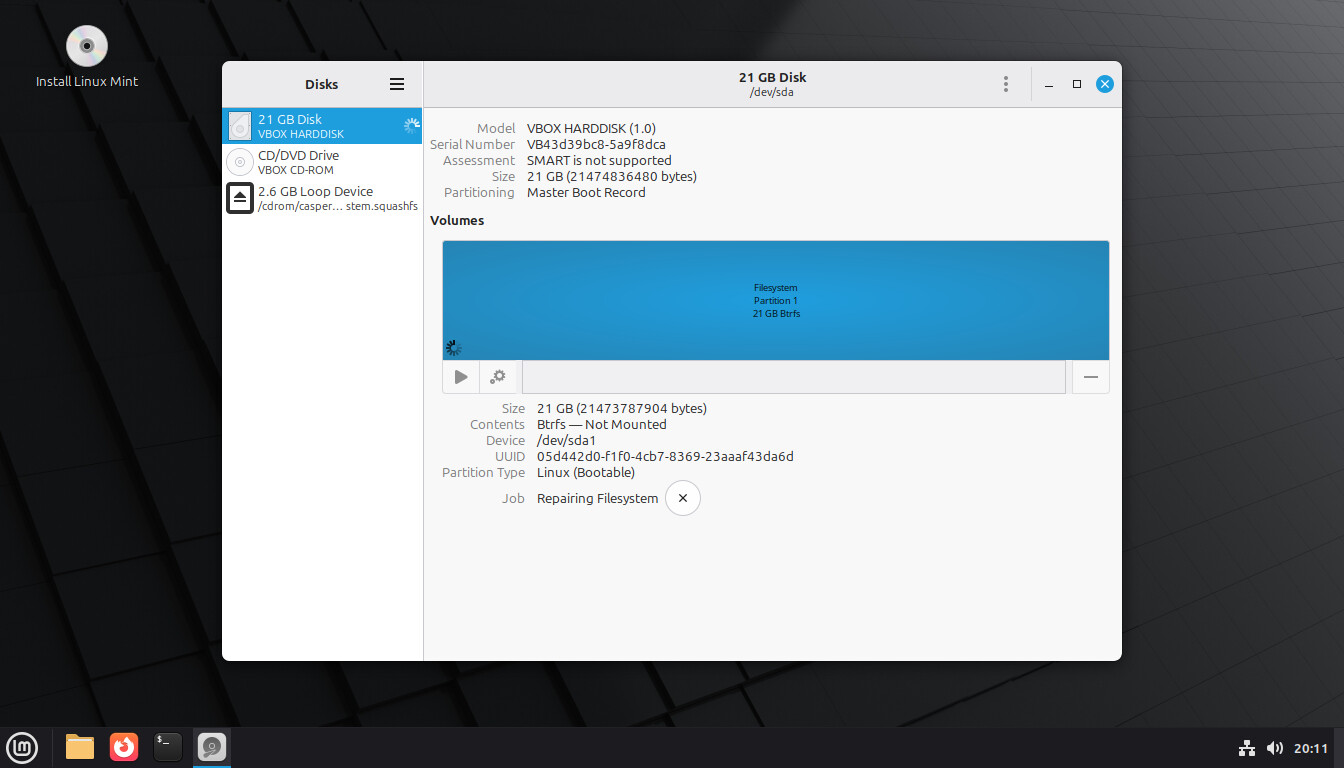The width and height of the screenshot is (1344, 768).
Task: Open the network connections tray icon
Action: tap(1247, 748)
